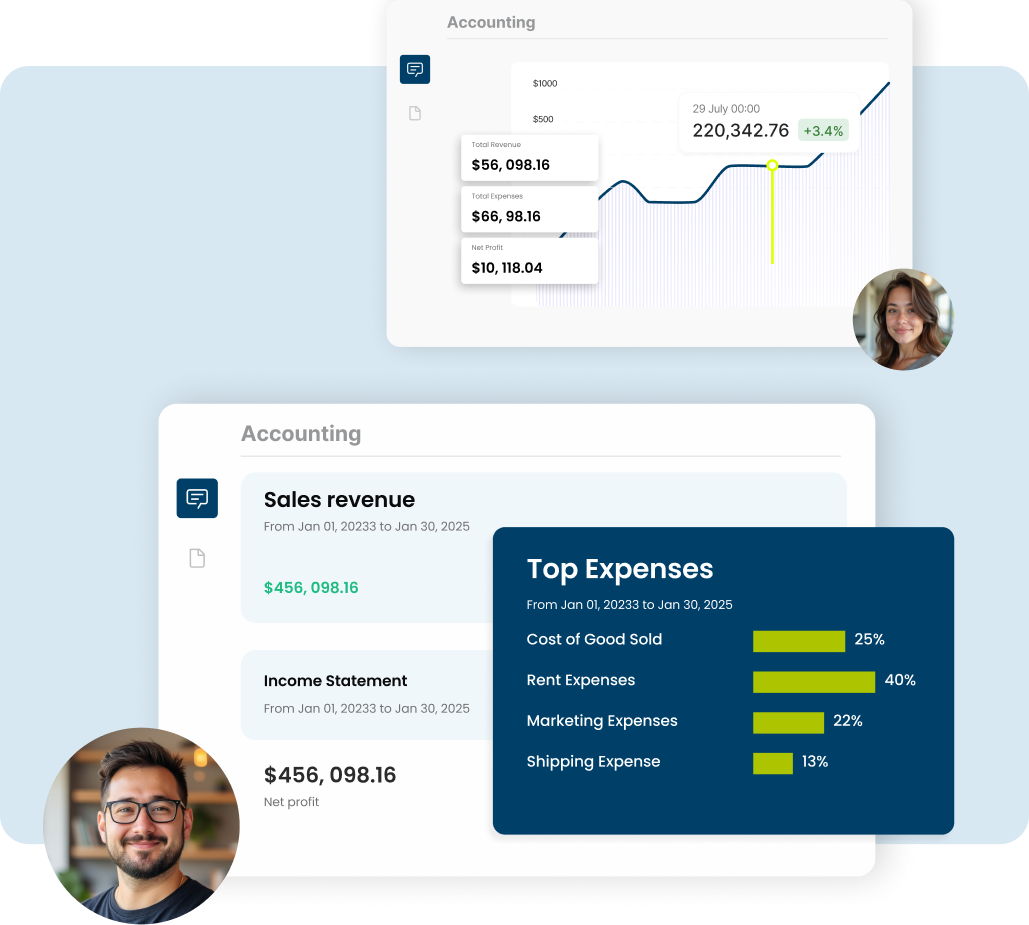Click the woman's profile avatar

tap(903, 320)
